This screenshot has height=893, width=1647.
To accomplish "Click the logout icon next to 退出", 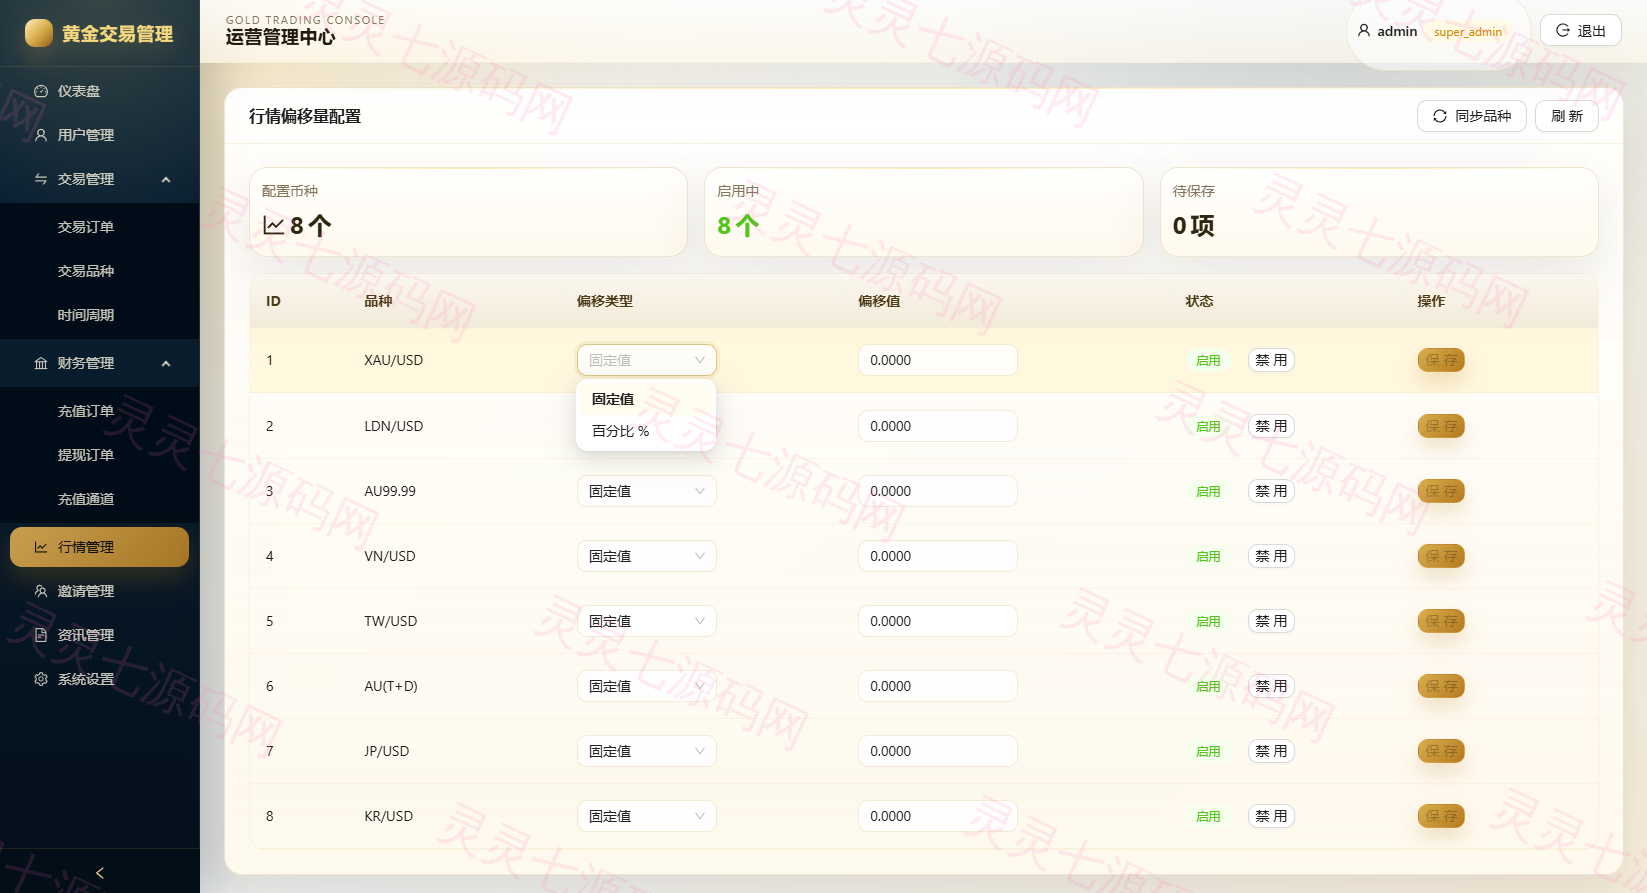I will pyautogui.click(x=1563, y=31).
